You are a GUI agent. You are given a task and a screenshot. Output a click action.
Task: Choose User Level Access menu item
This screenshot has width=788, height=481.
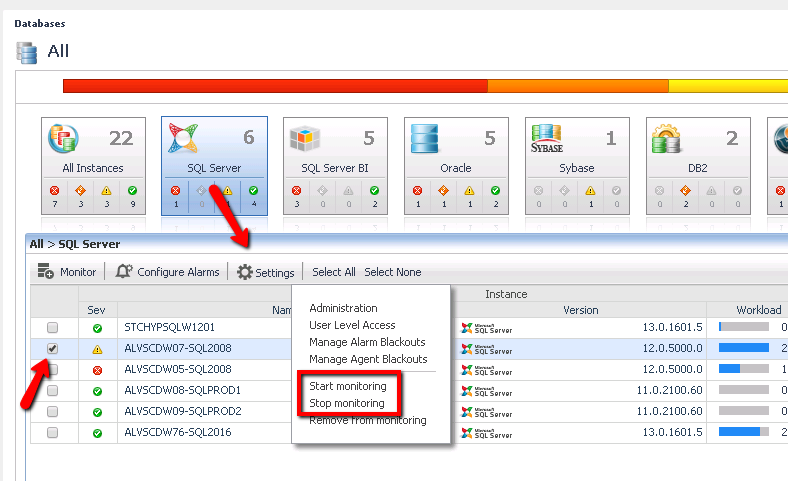[352, 325]
